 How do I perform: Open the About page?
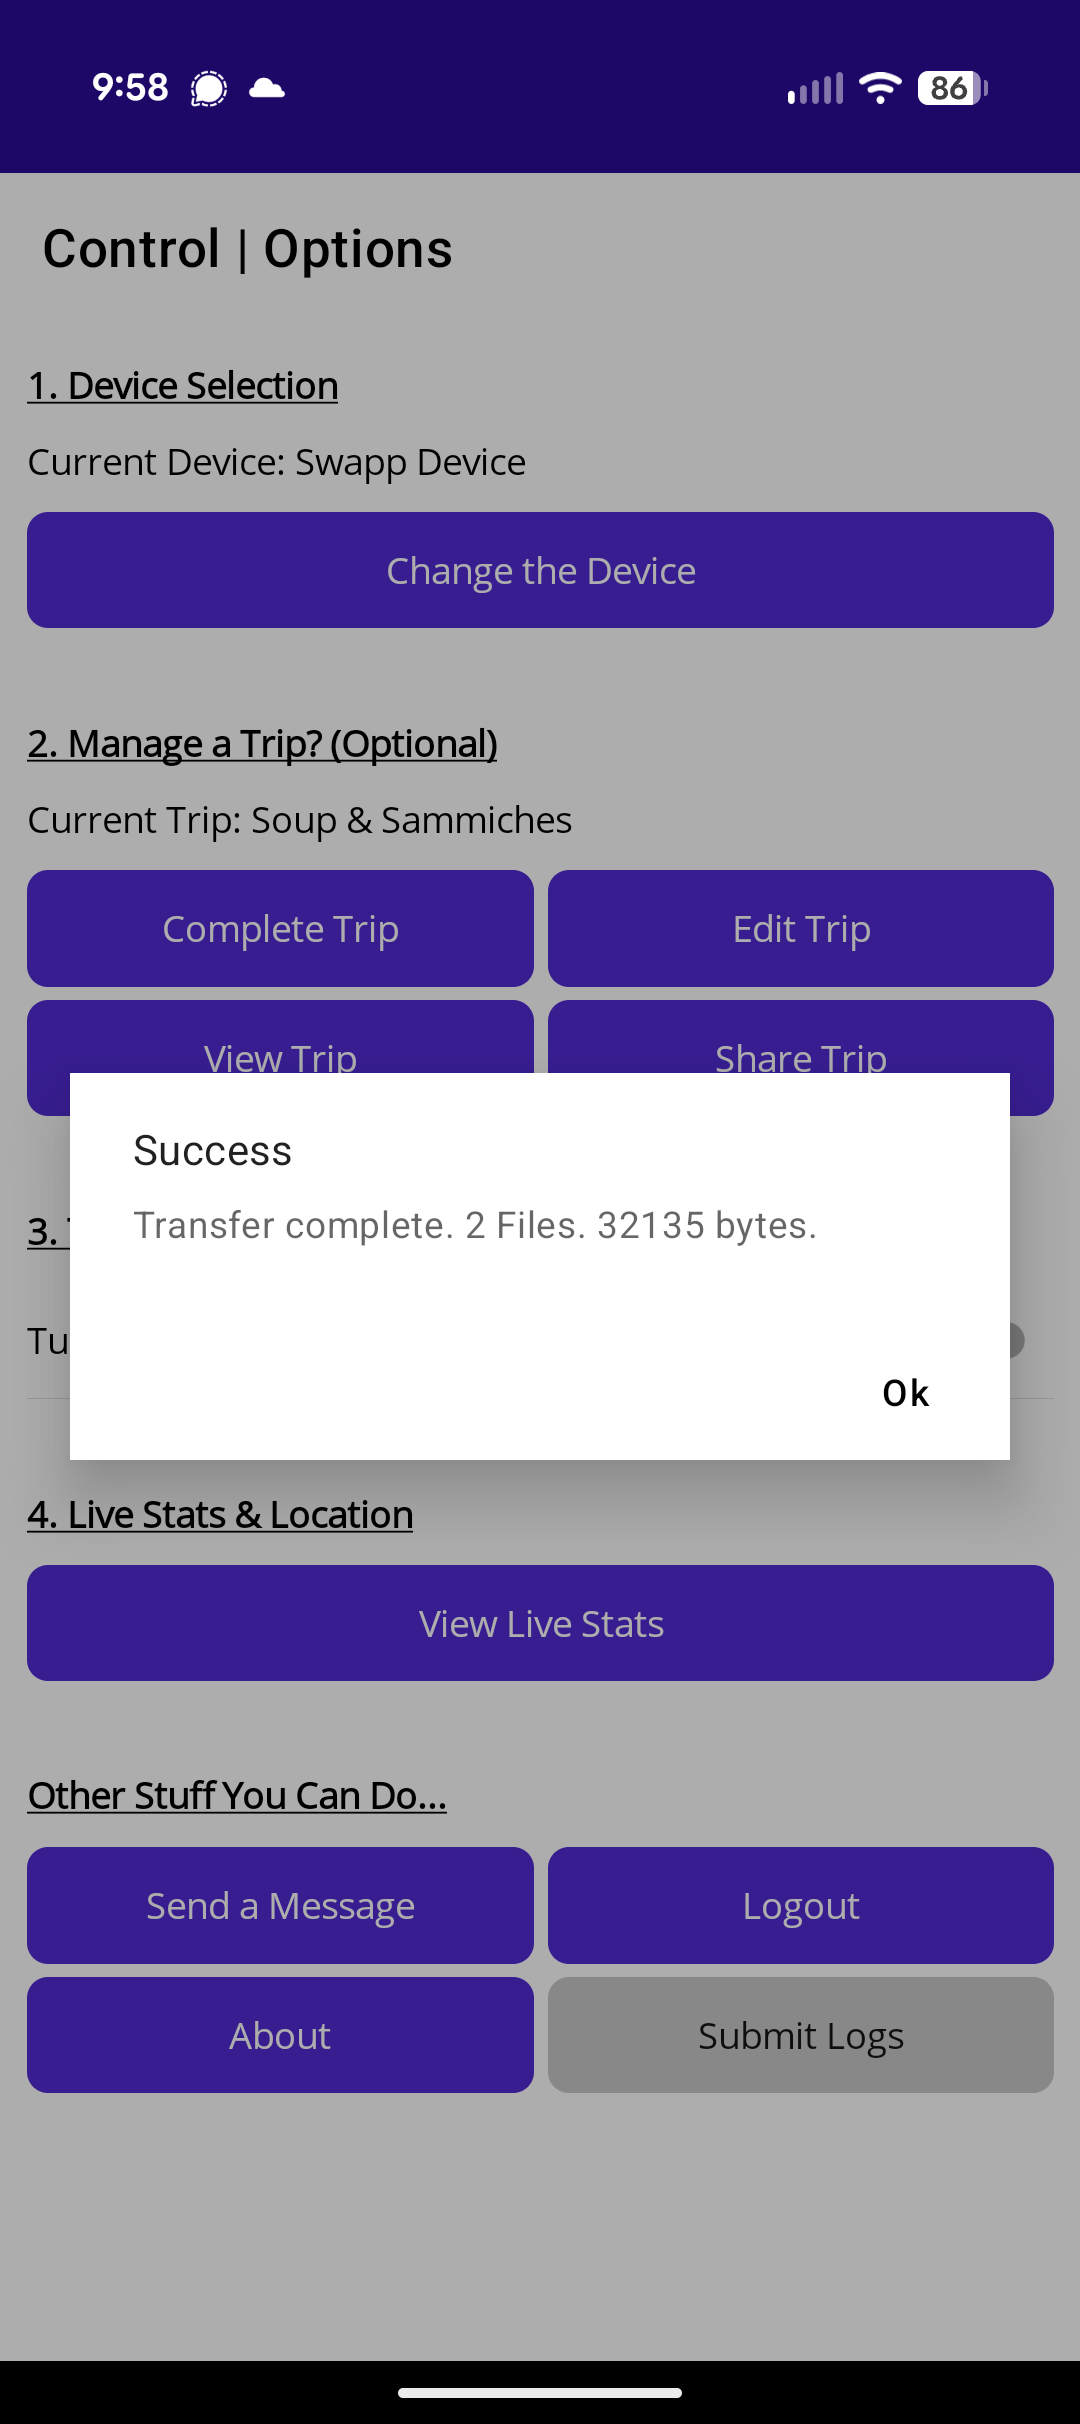click(280, 2035)
